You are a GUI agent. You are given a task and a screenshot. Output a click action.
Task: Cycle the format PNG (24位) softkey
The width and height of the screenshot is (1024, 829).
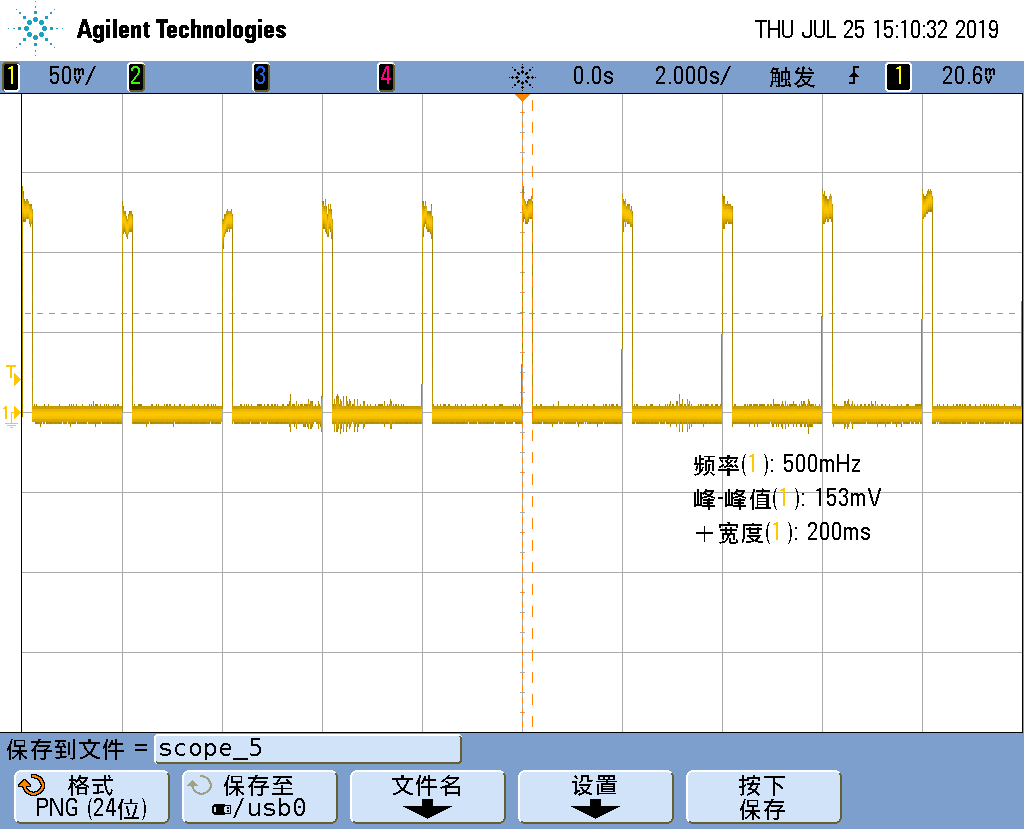(x=90, y=797)
